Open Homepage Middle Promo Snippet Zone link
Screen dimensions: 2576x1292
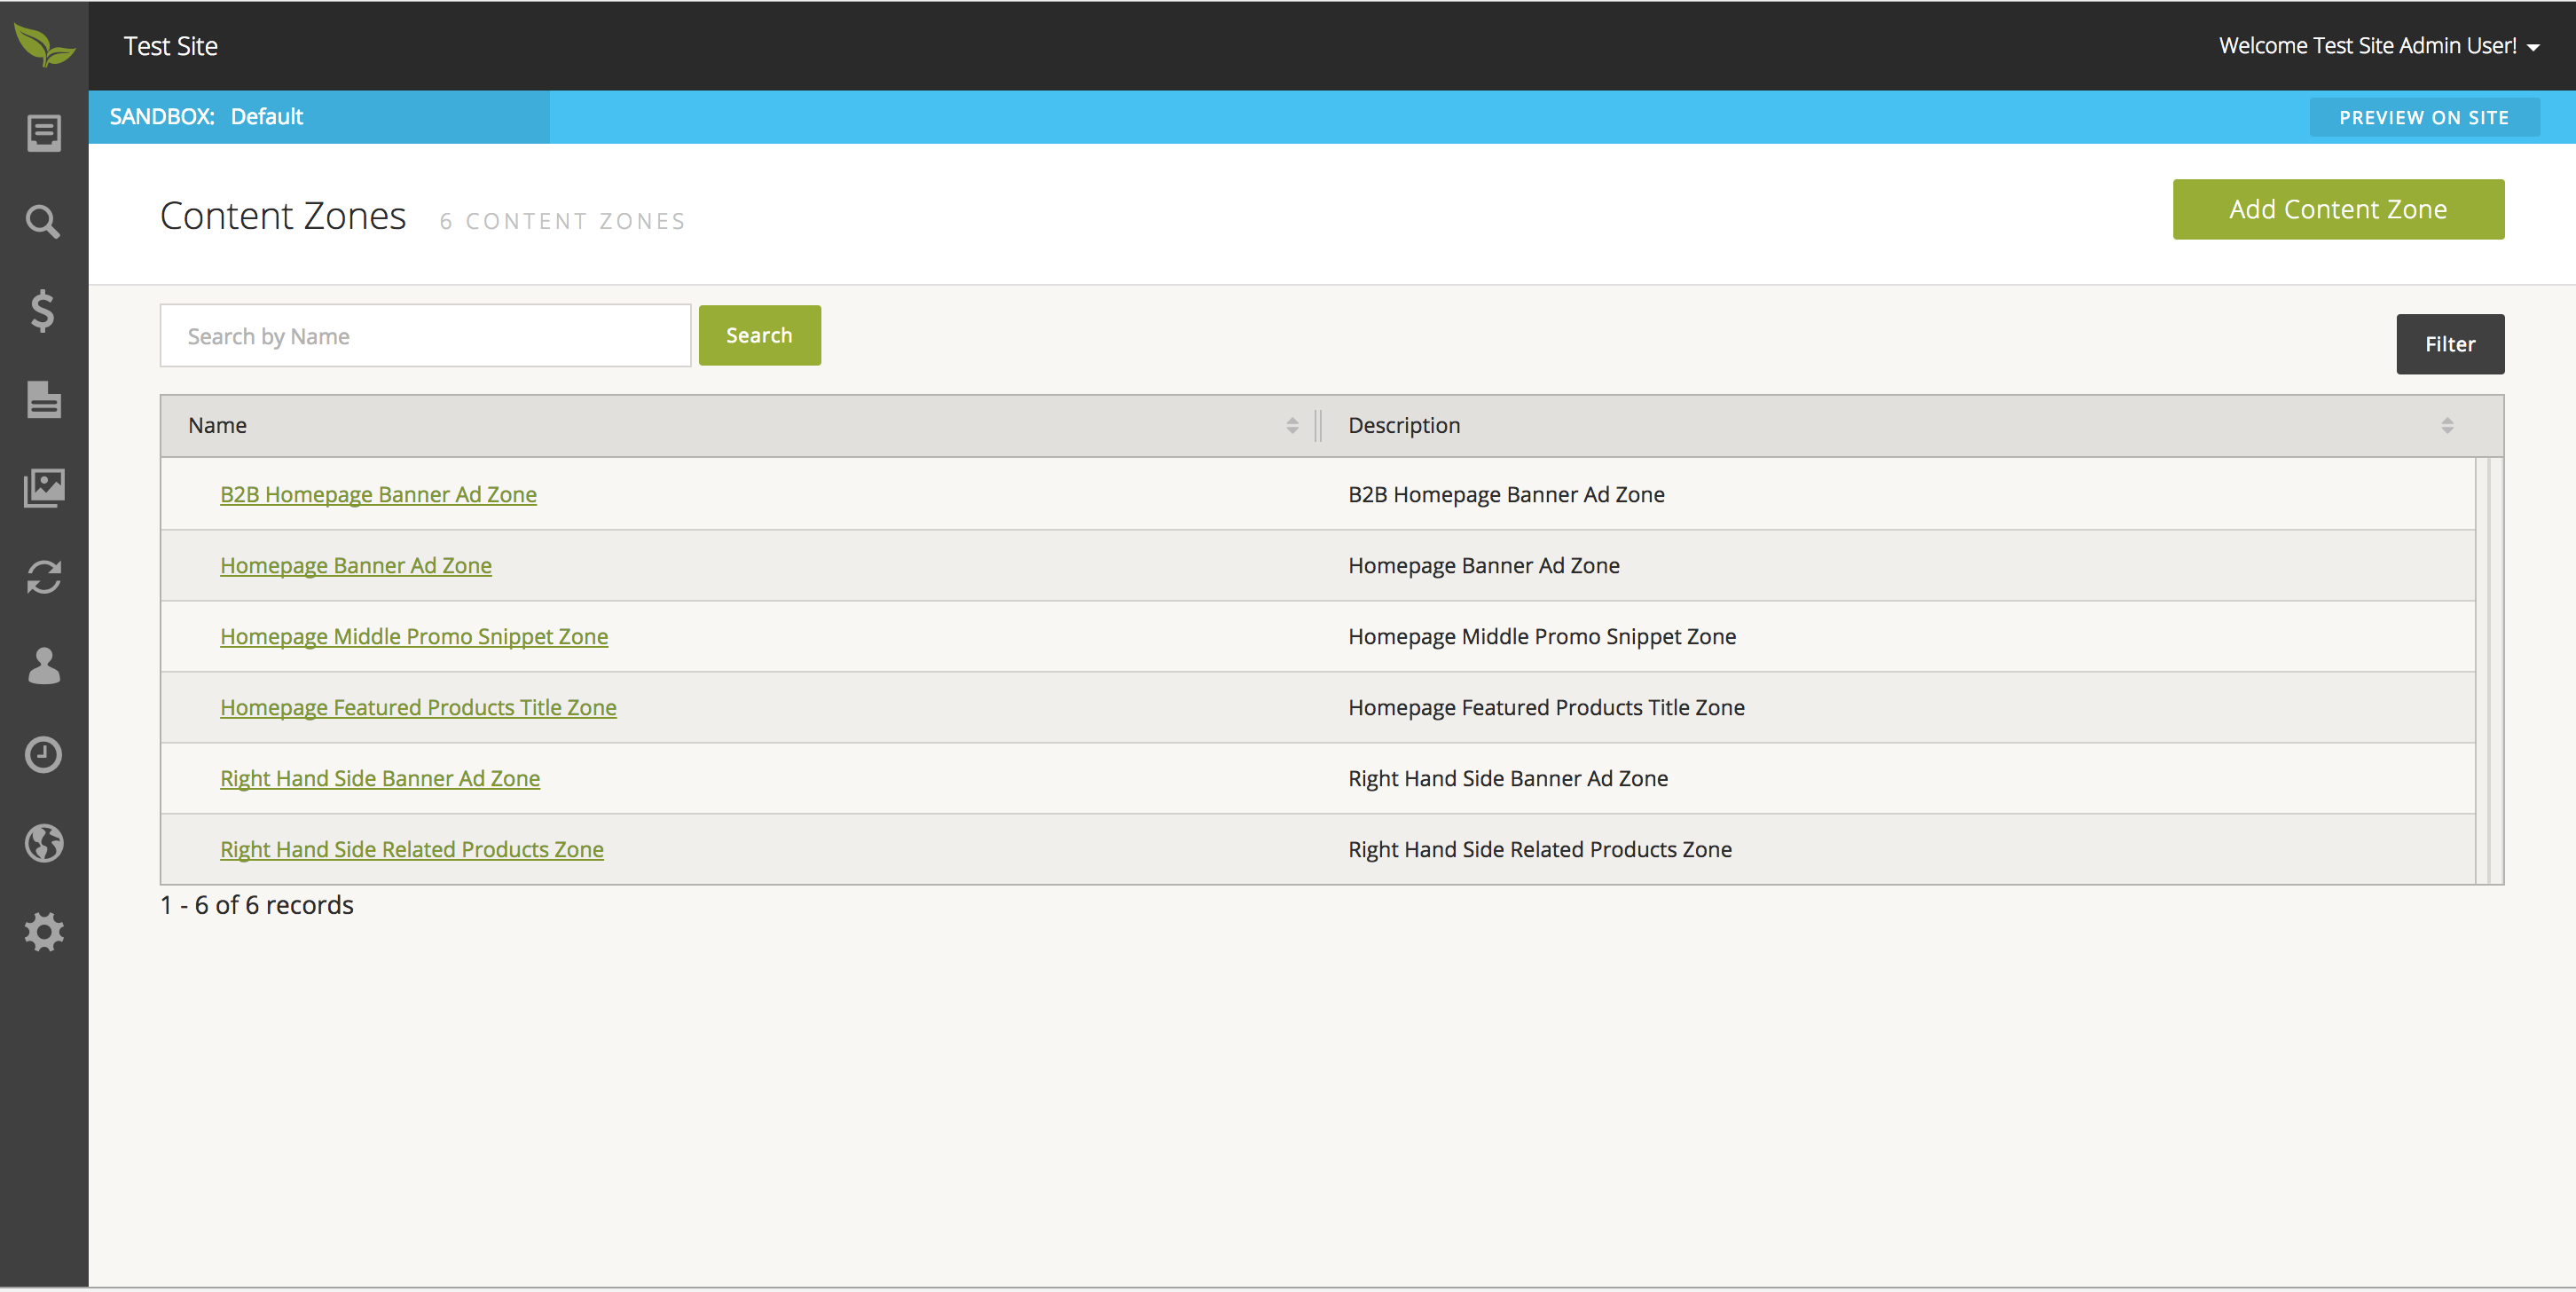[x=414, y=636]
